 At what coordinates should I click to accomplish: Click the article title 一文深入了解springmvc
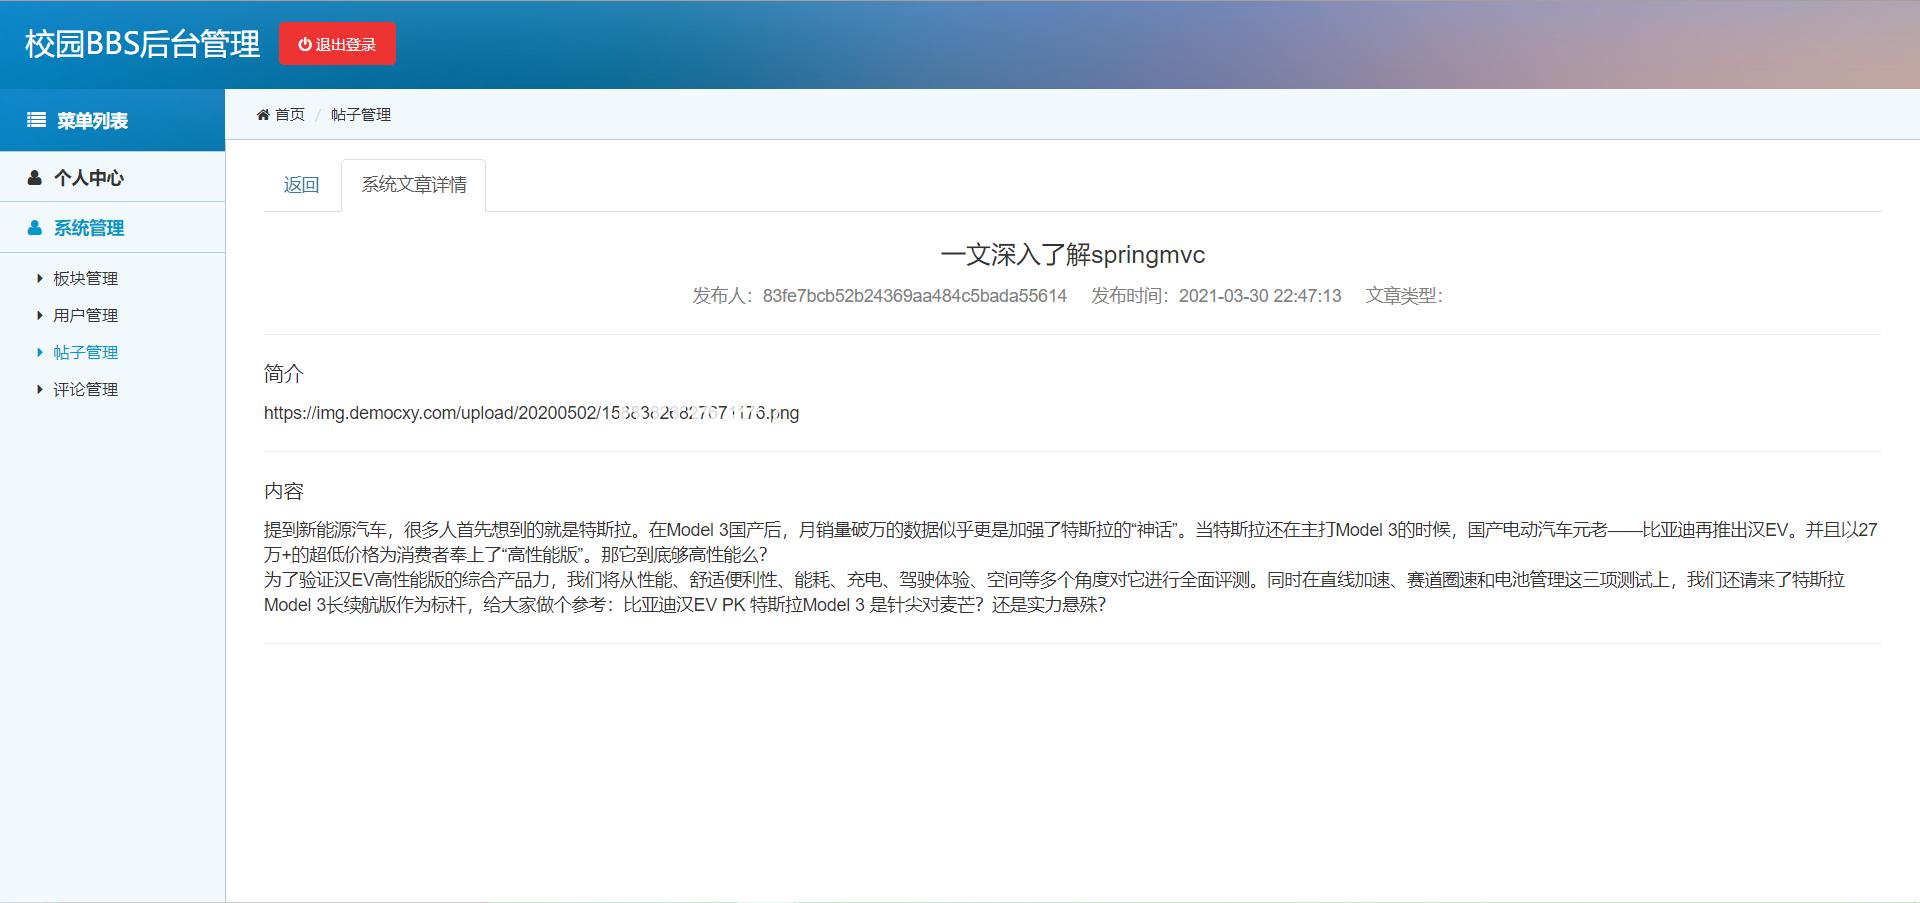coord(1073,255)
